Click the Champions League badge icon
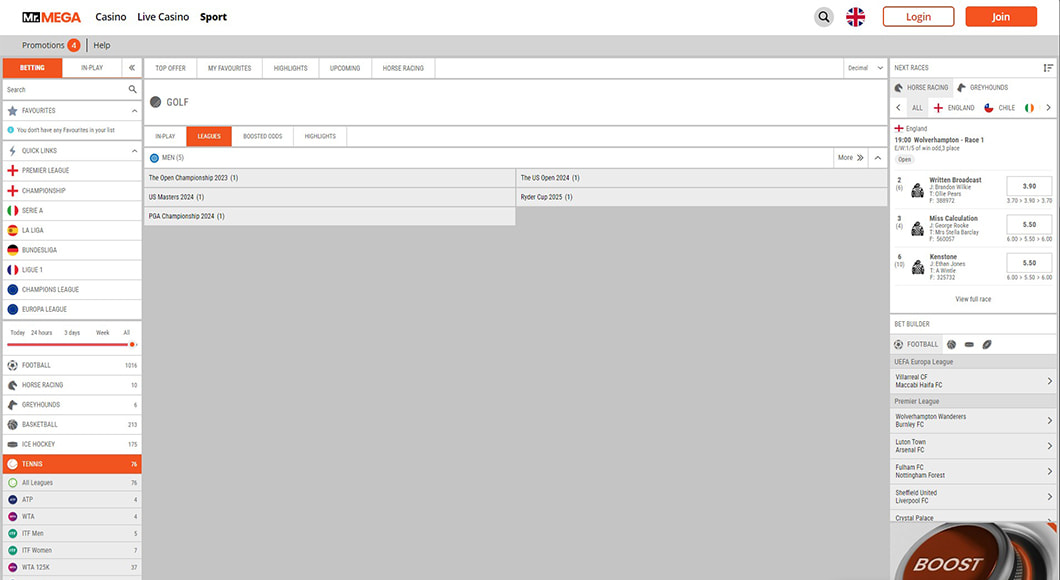This screenshot has width=1060, height=580. click(12, 289)
